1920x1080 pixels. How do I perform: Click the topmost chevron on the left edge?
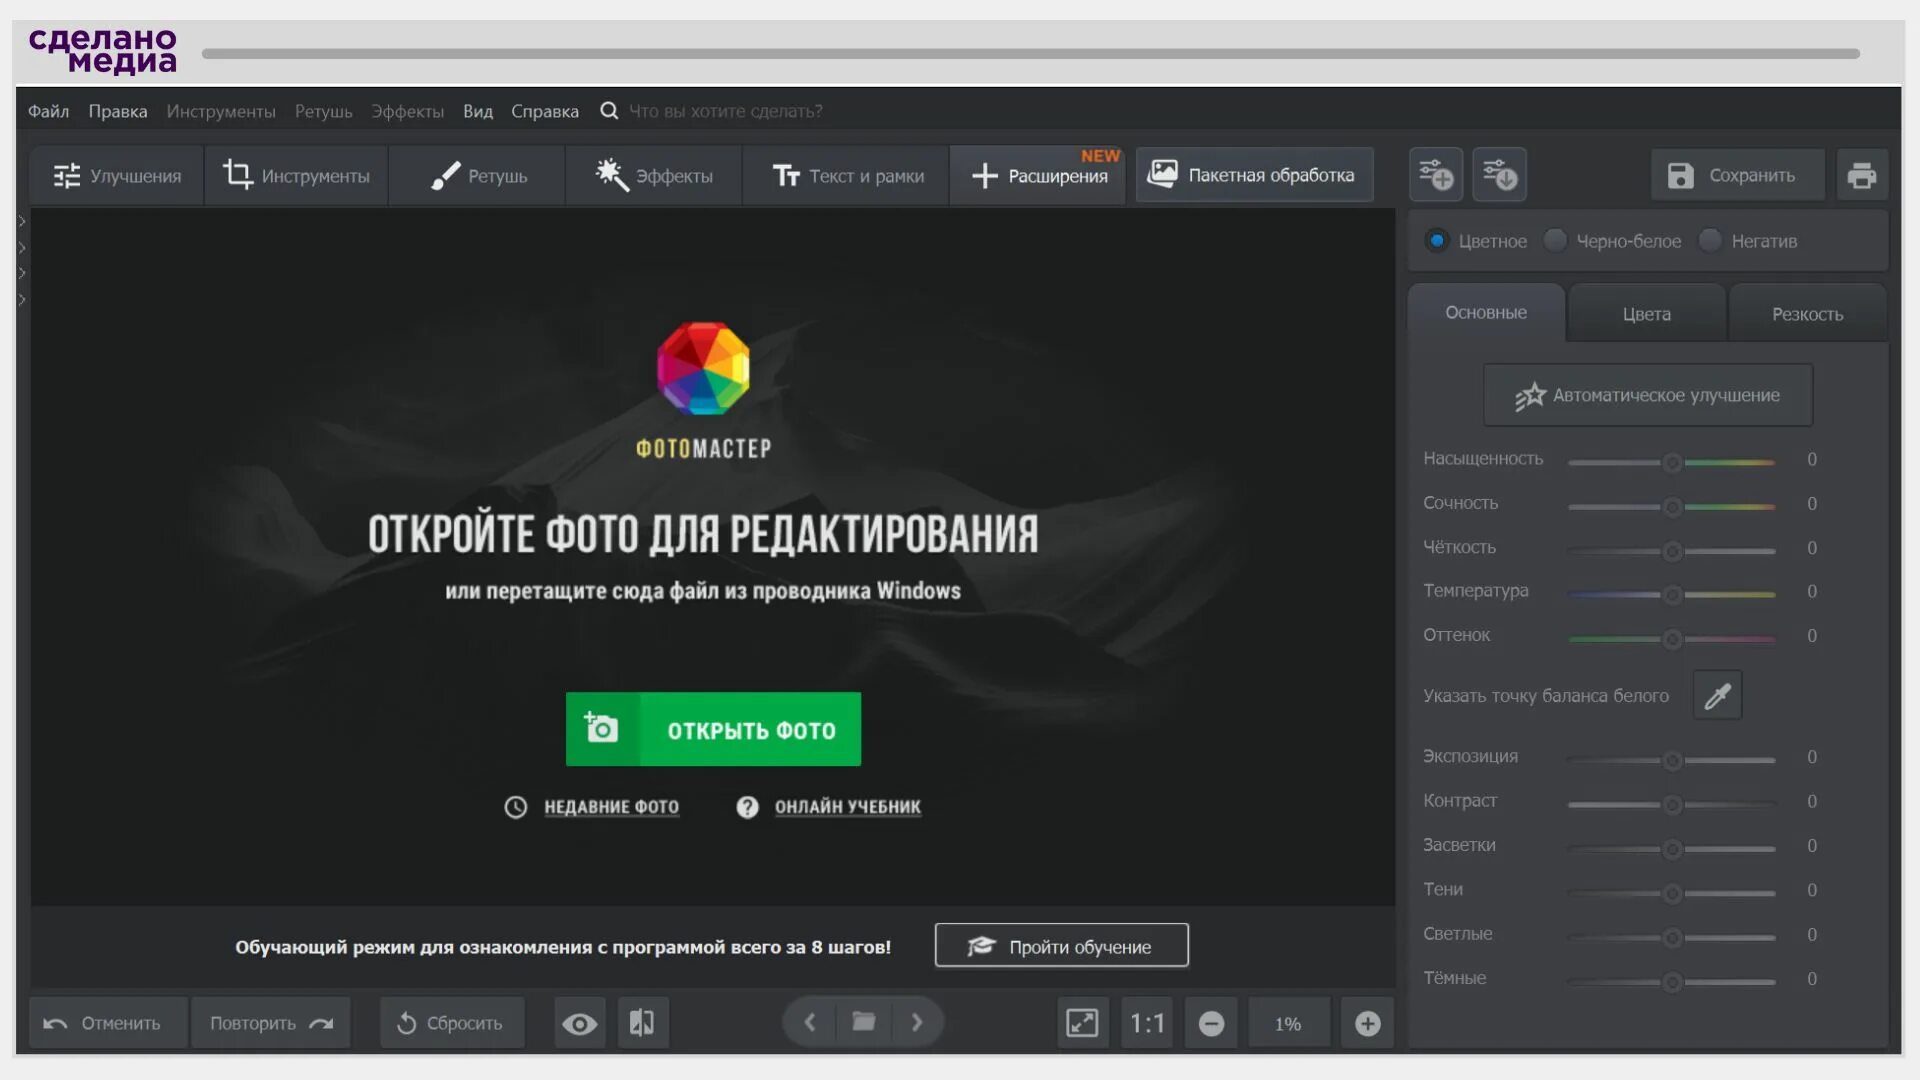[22, 221]
